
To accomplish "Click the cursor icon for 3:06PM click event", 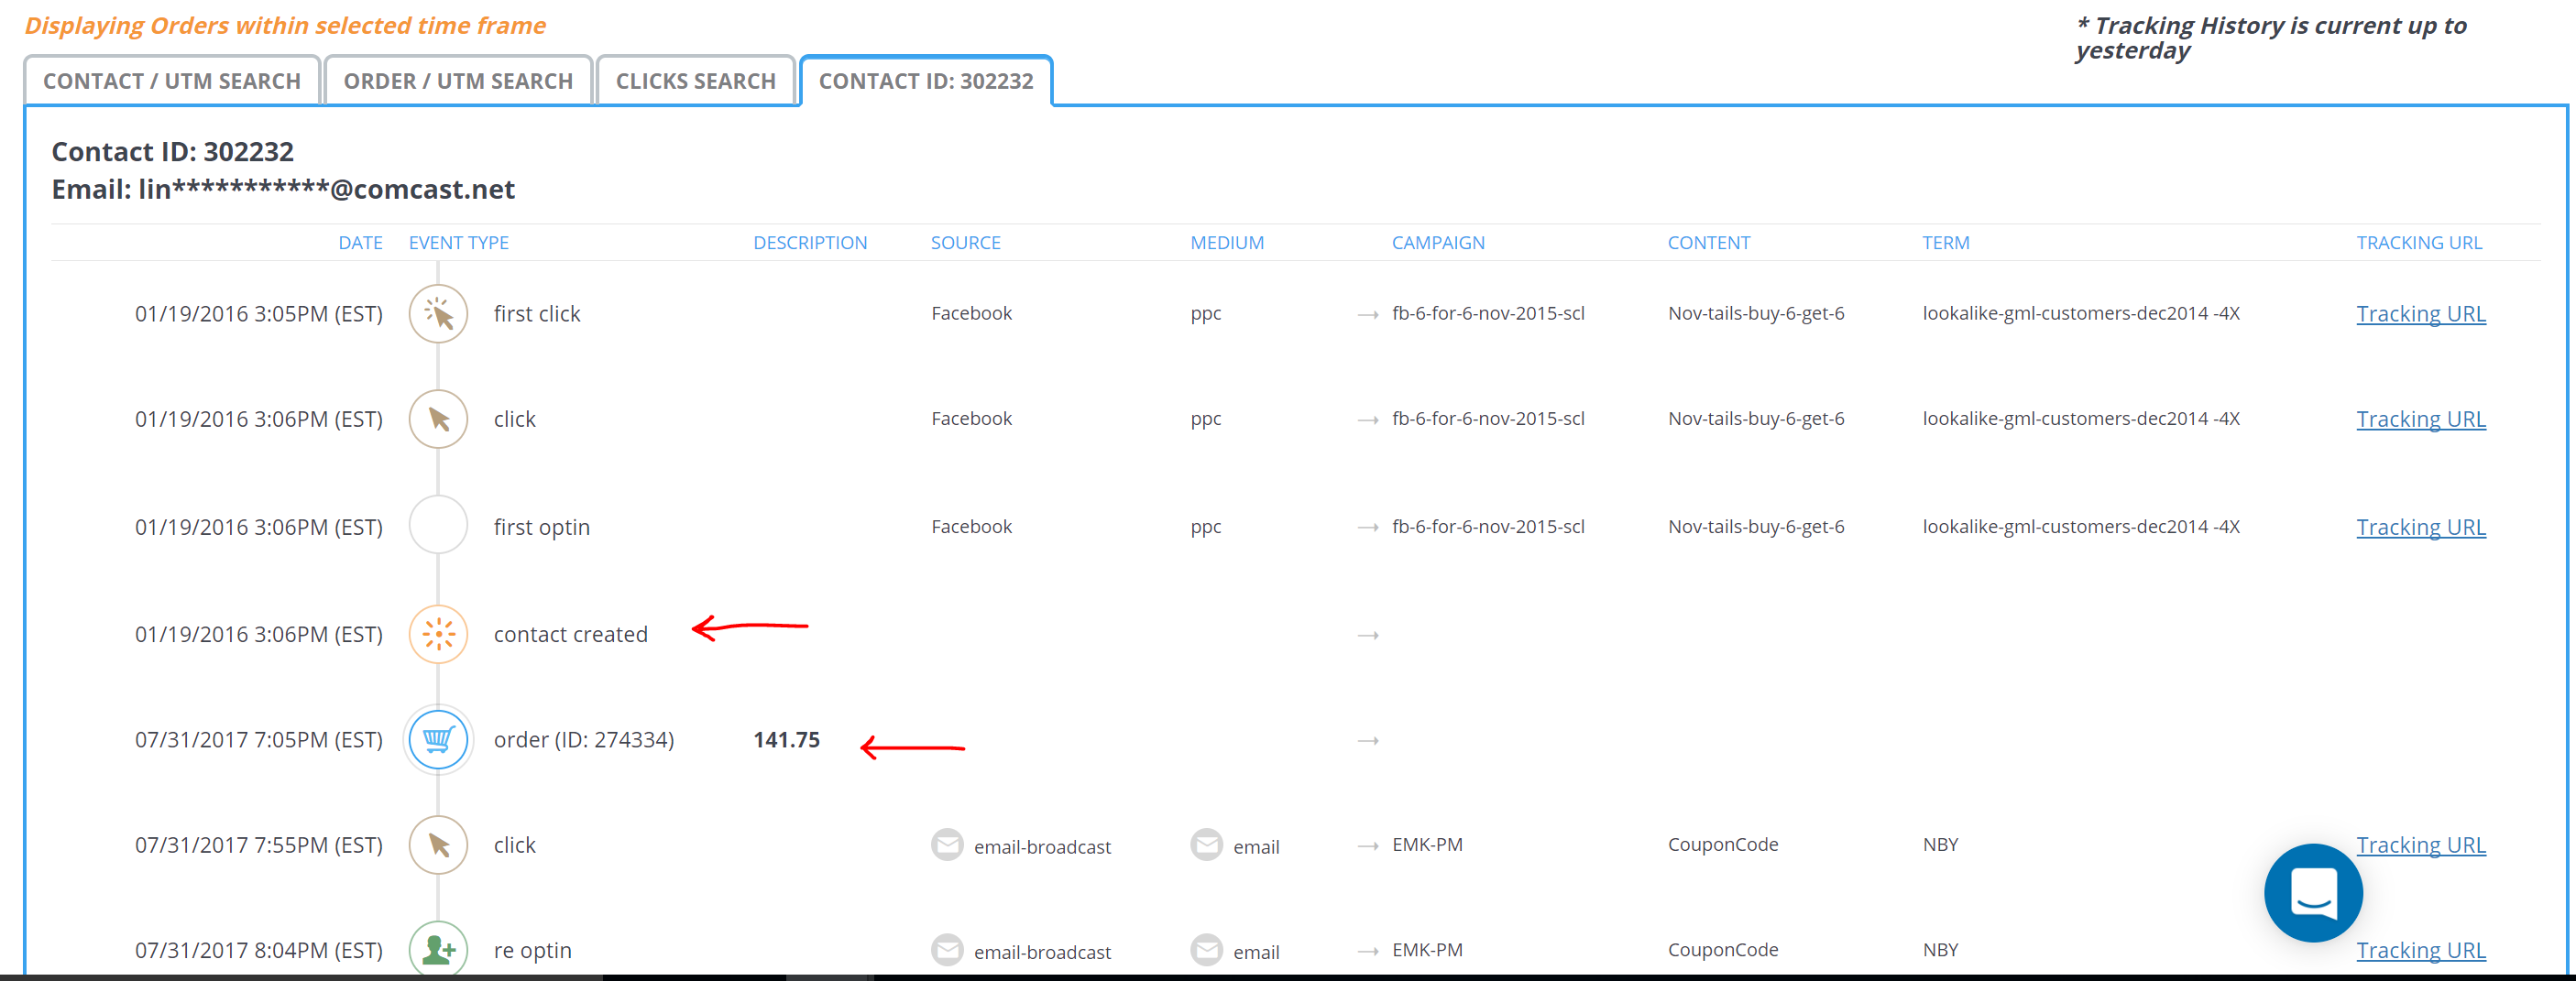I will (x=438, y=419).
